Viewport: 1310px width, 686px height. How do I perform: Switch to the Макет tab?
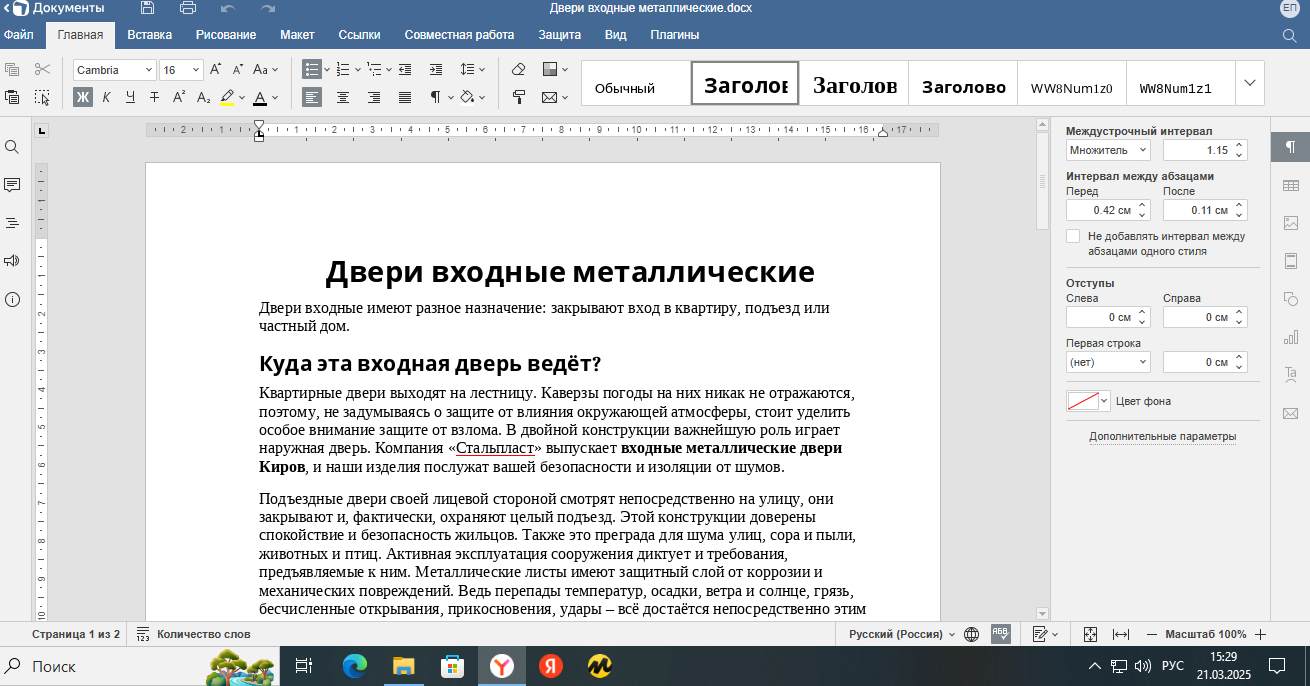297,35
